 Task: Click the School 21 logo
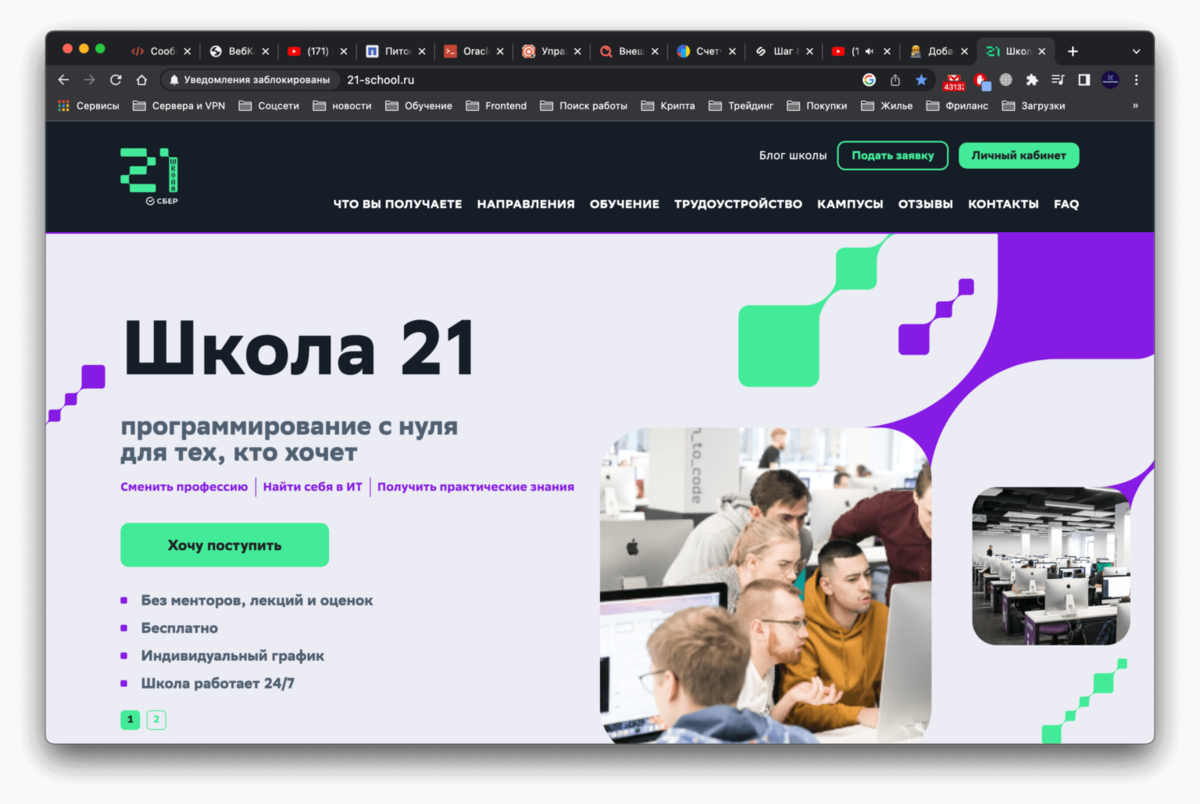(150, 176)
